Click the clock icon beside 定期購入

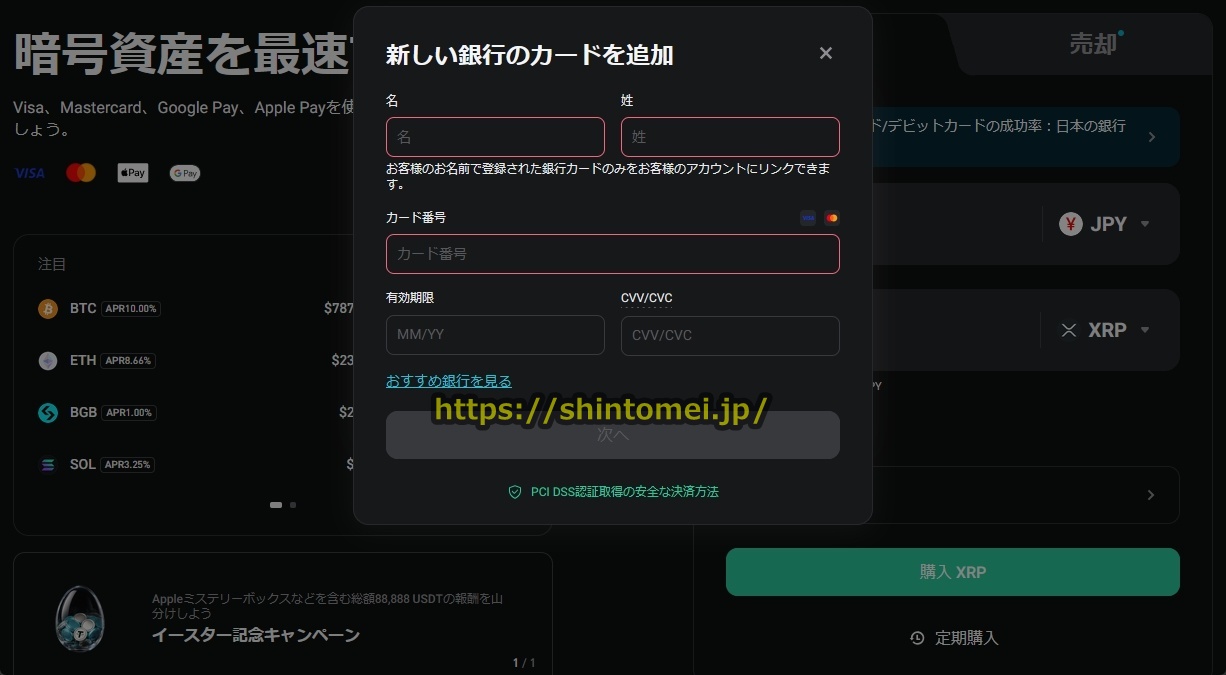click(917, 638)
